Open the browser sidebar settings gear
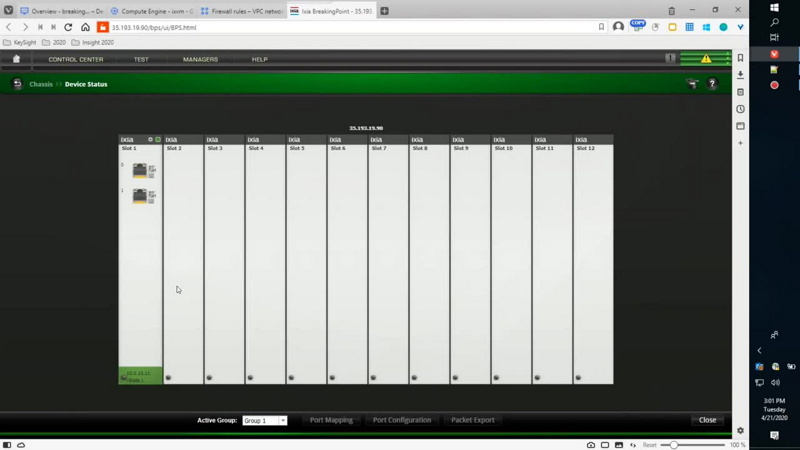800x450 pixels. [x=740, y=431]
